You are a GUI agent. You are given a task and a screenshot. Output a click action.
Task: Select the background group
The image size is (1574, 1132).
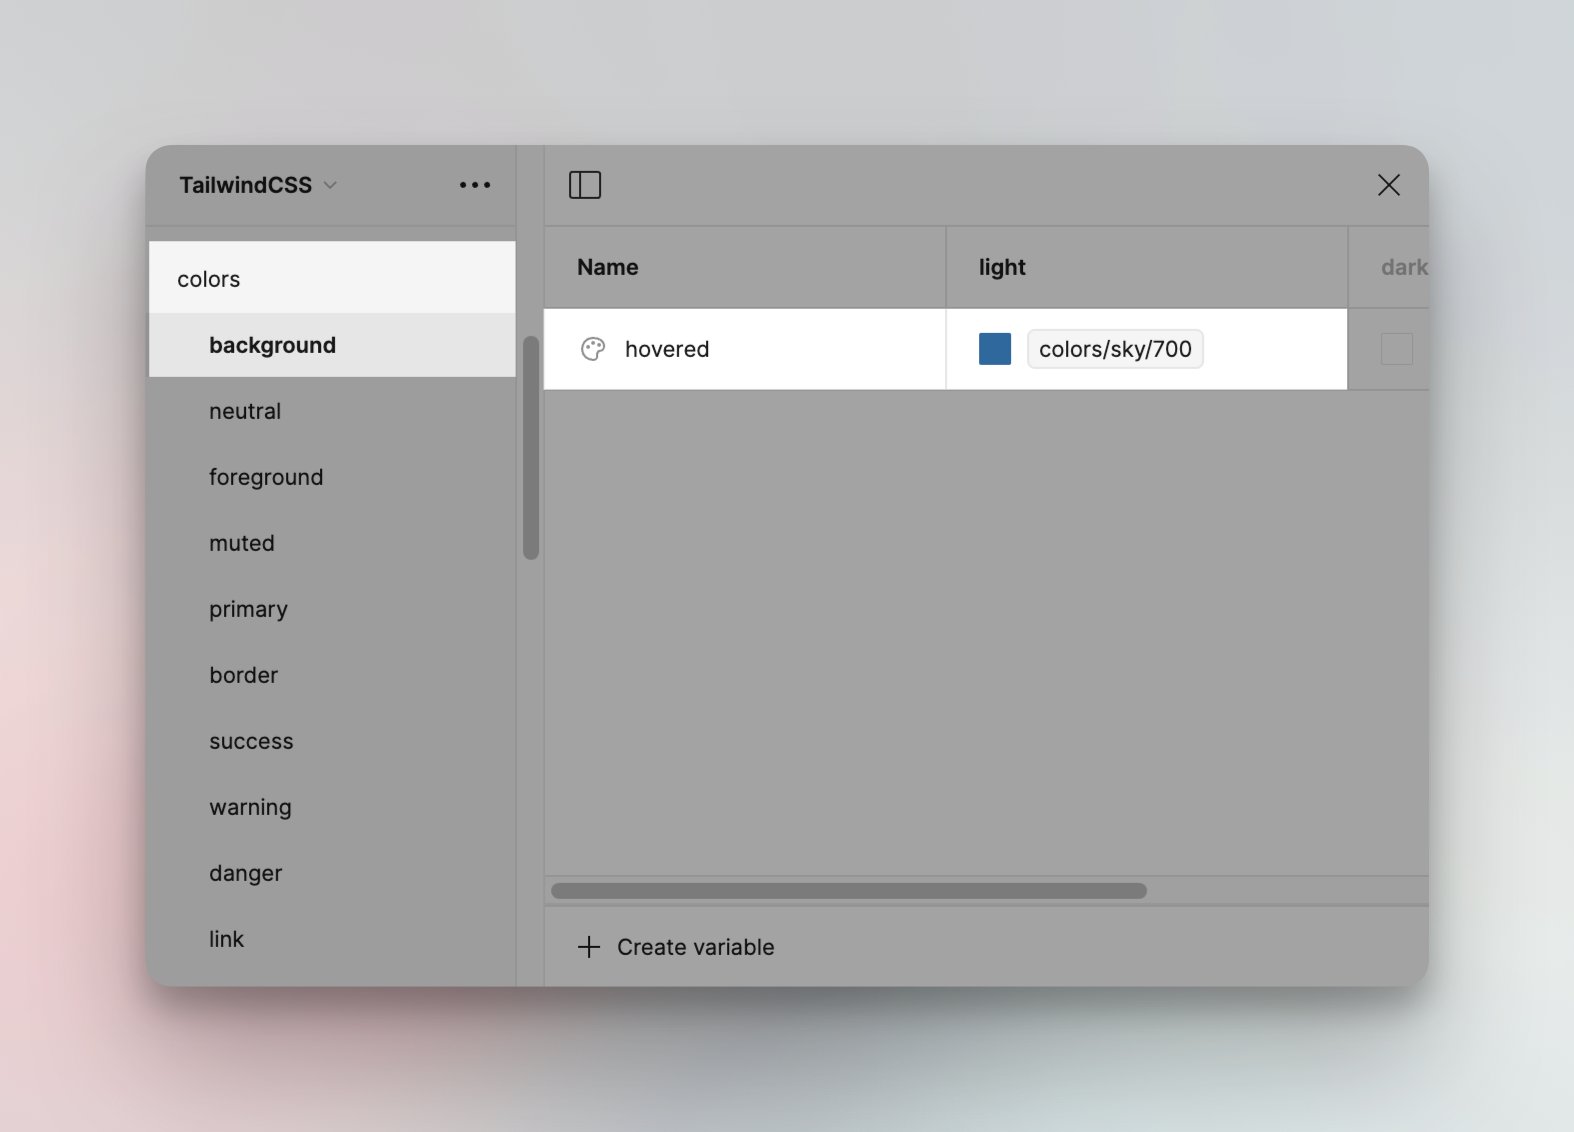pyautogui.click(x=272, y=345)
